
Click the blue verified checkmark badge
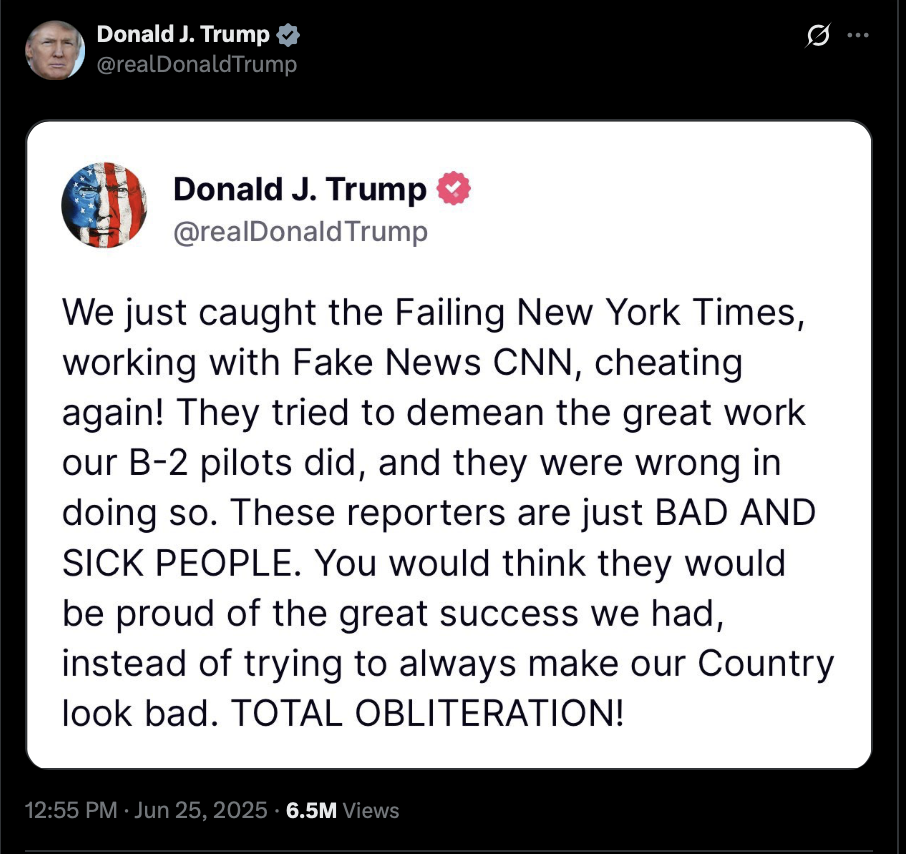pos(288,35)
